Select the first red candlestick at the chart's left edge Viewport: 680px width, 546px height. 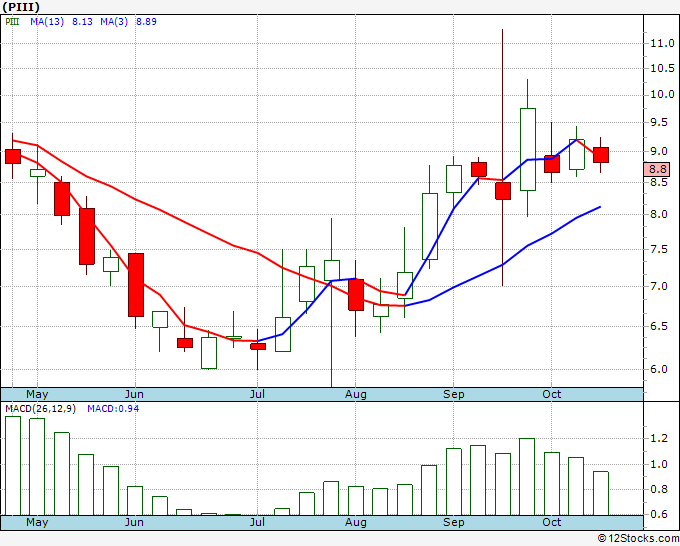pos(13,156)
